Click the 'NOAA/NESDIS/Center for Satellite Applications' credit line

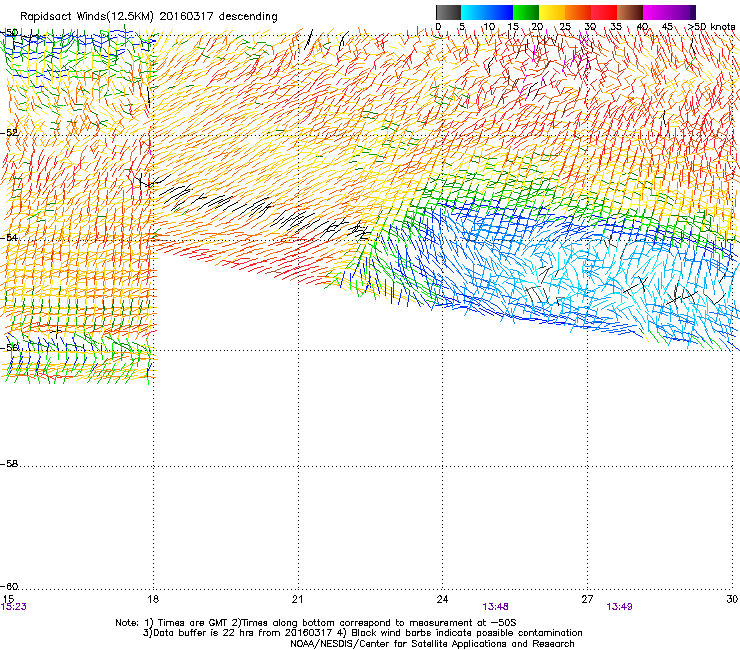(432, 644)
